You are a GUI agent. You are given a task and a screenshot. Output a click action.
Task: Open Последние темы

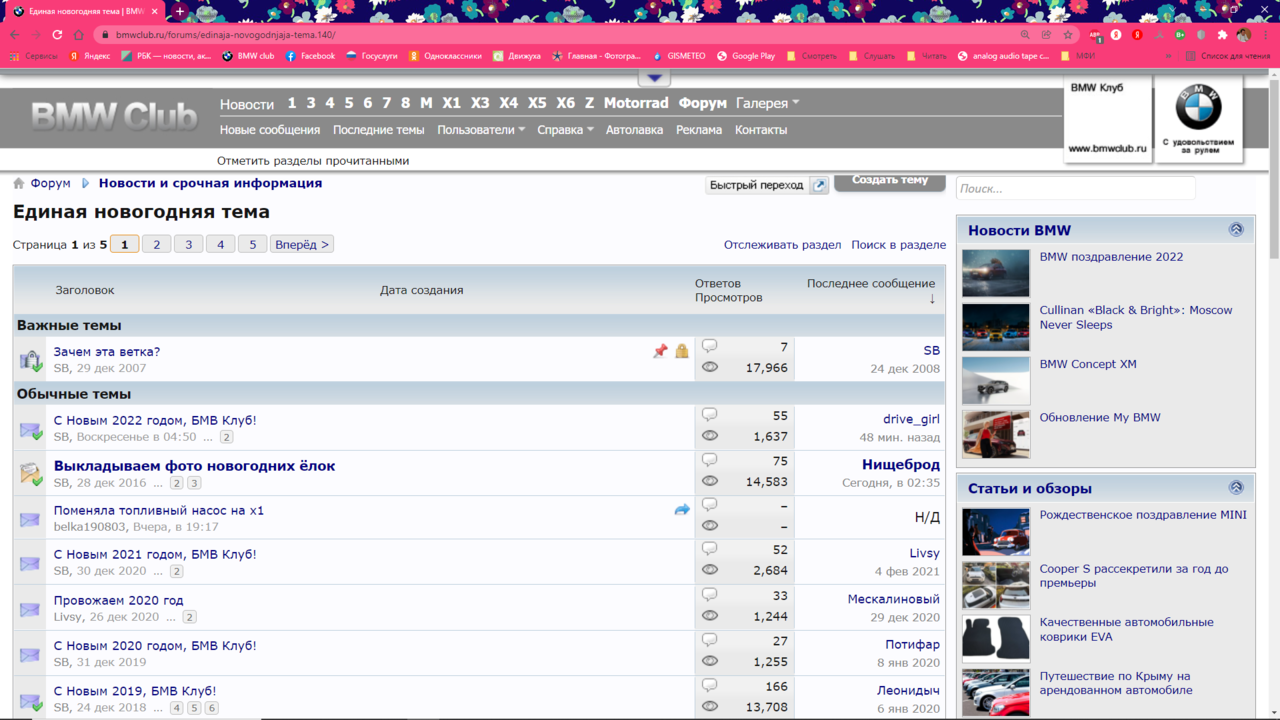(378, 130)
